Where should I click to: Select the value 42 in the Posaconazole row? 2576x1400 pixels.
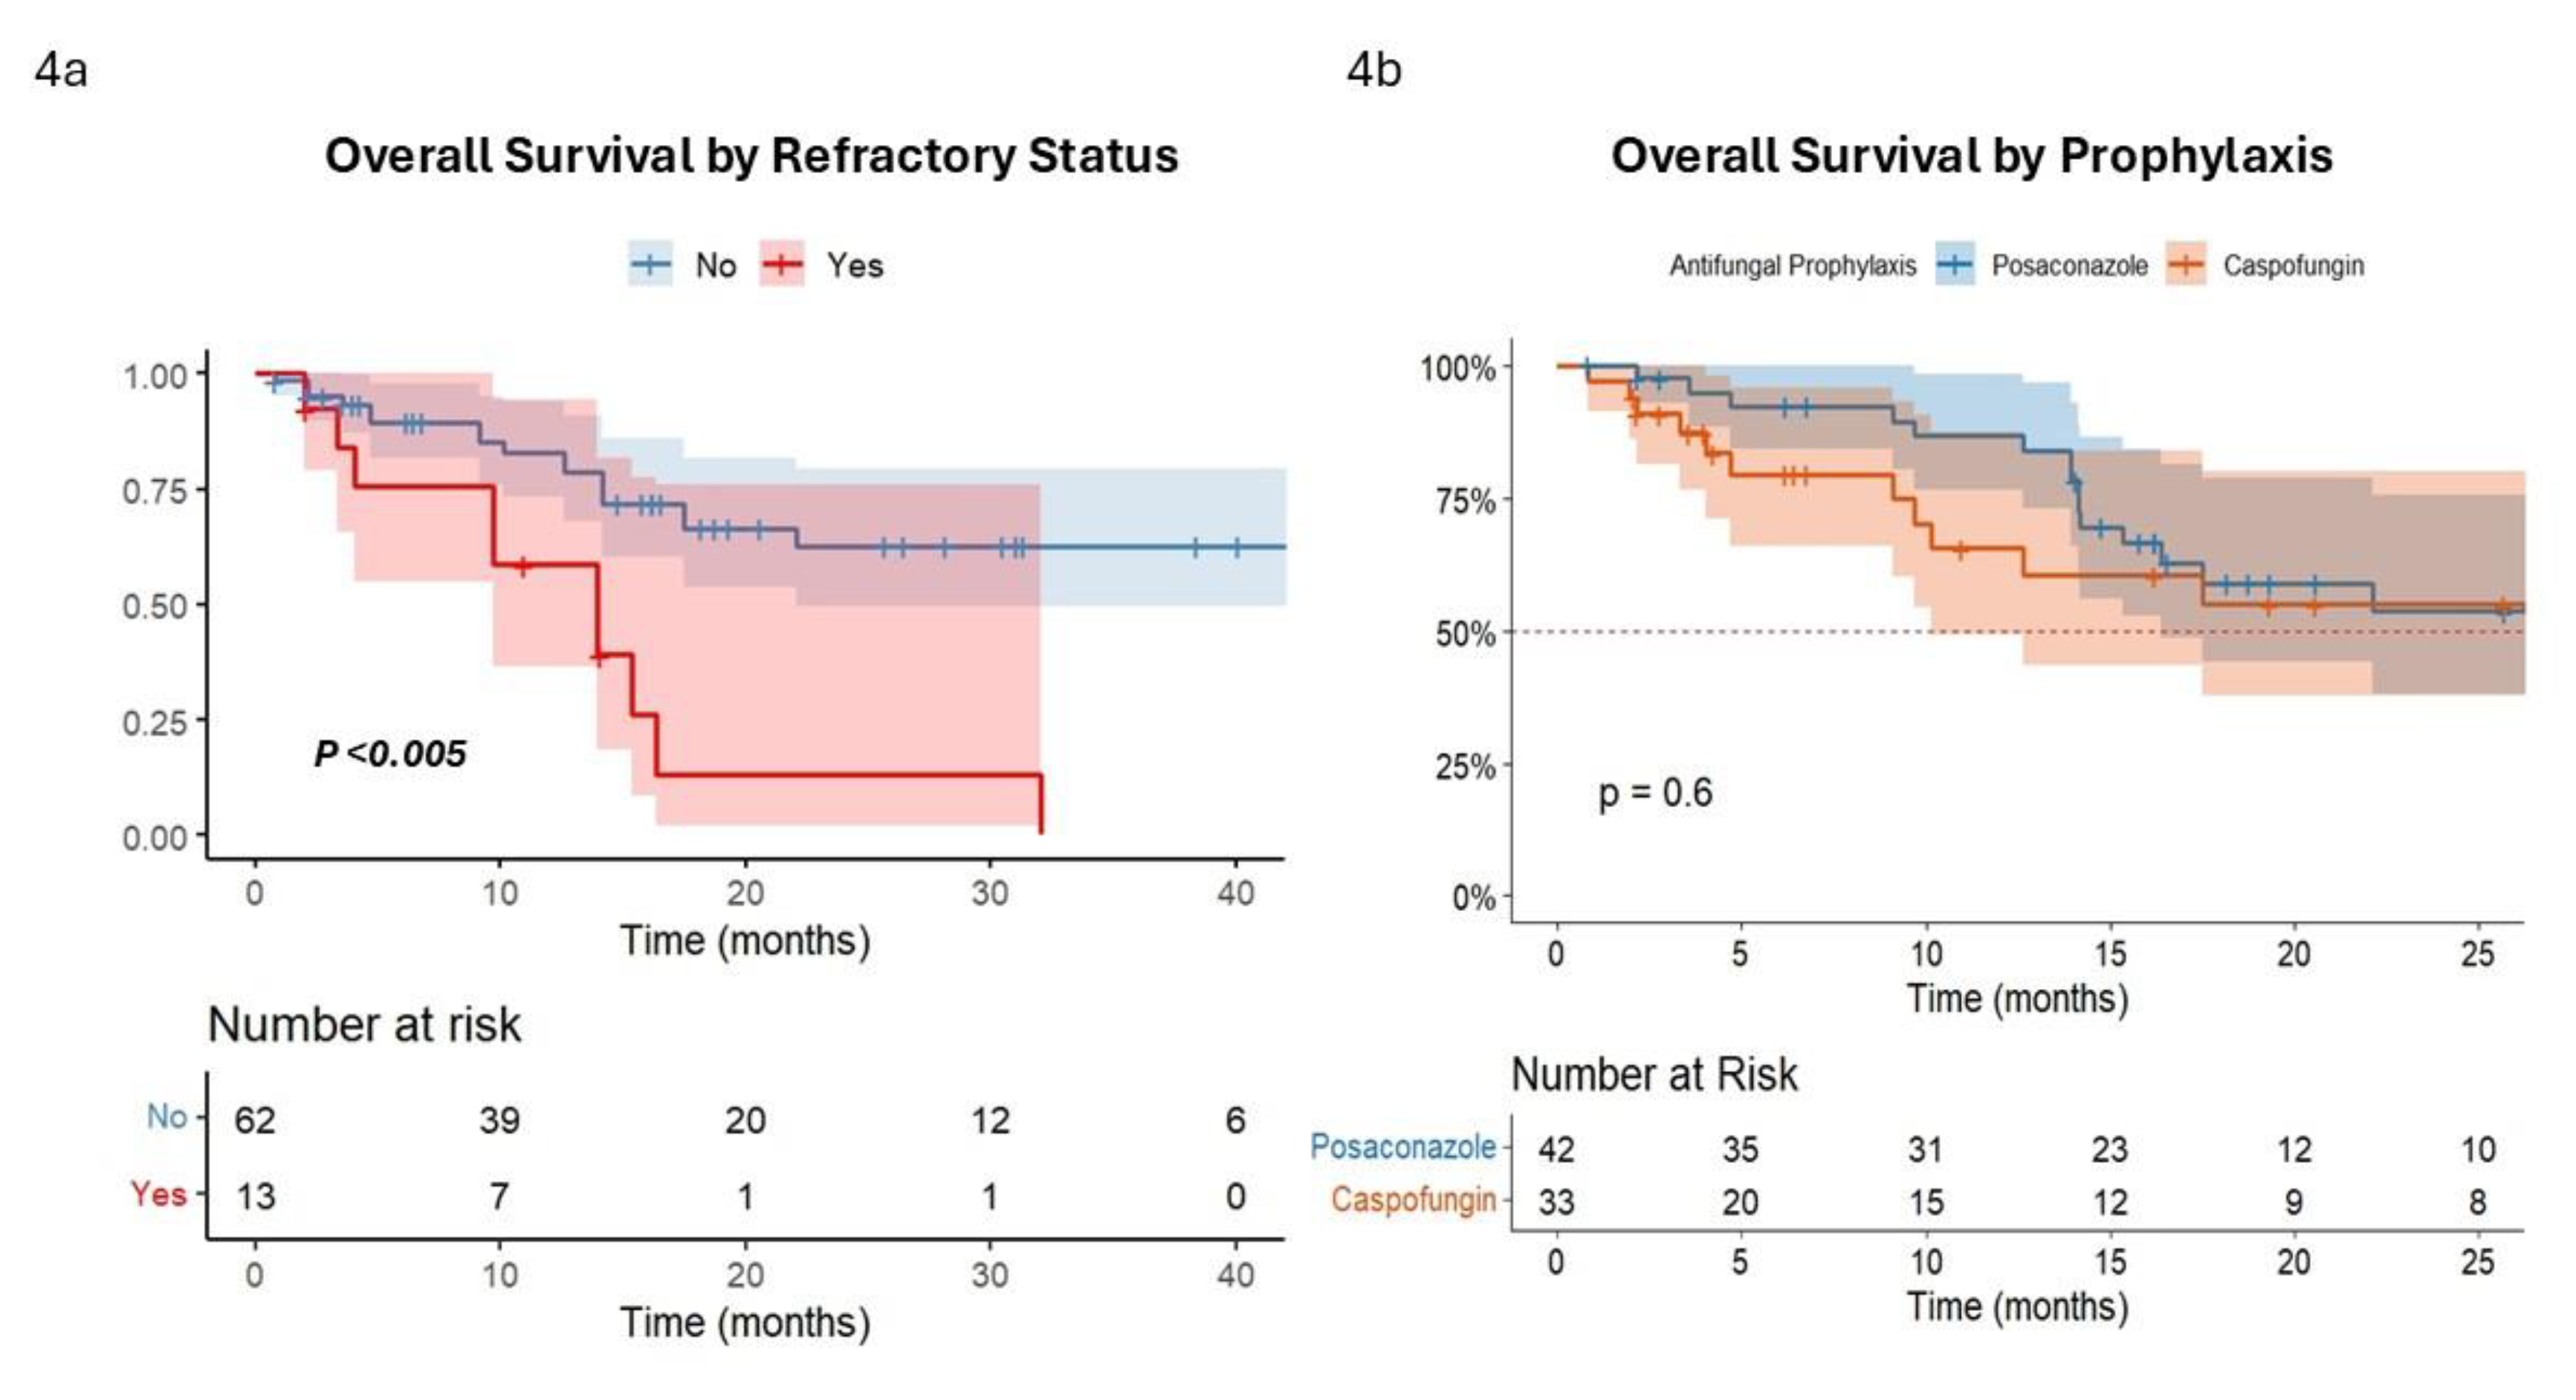point(1556,1149)
